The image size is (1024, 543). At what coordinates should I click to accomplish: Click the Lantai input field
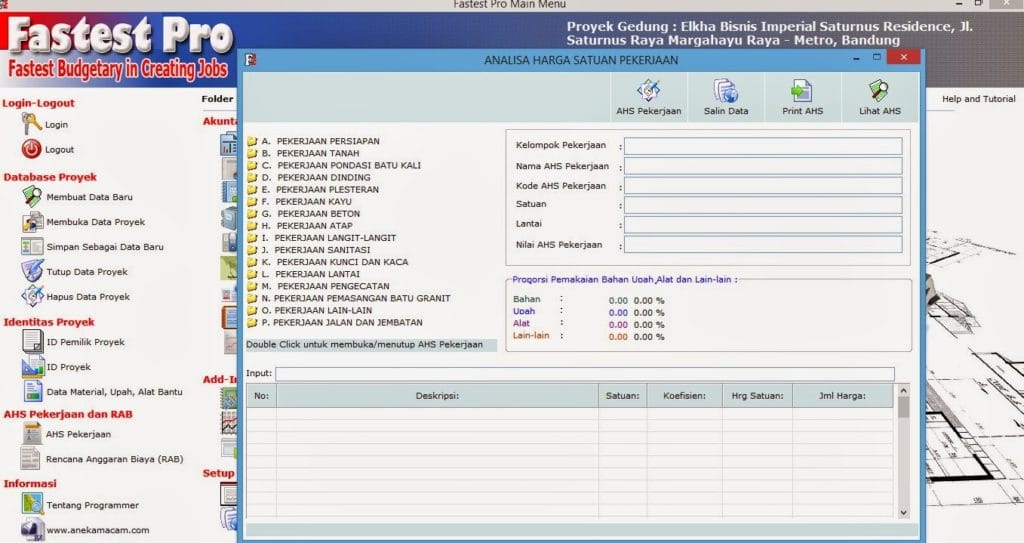click(x=763, y=225)
